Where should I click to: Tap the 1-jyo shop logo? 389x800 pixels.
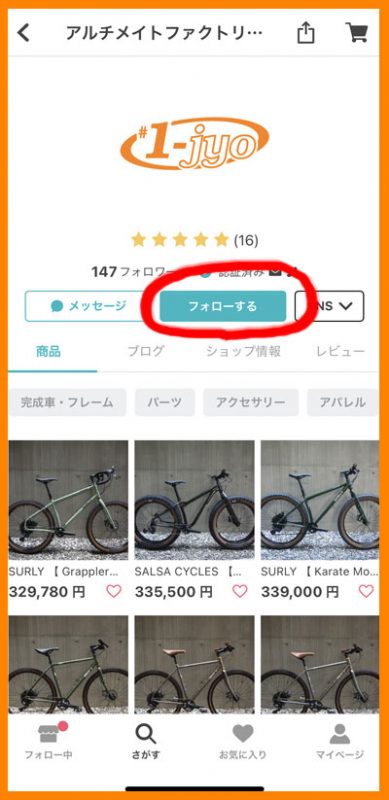click(194, 143)
